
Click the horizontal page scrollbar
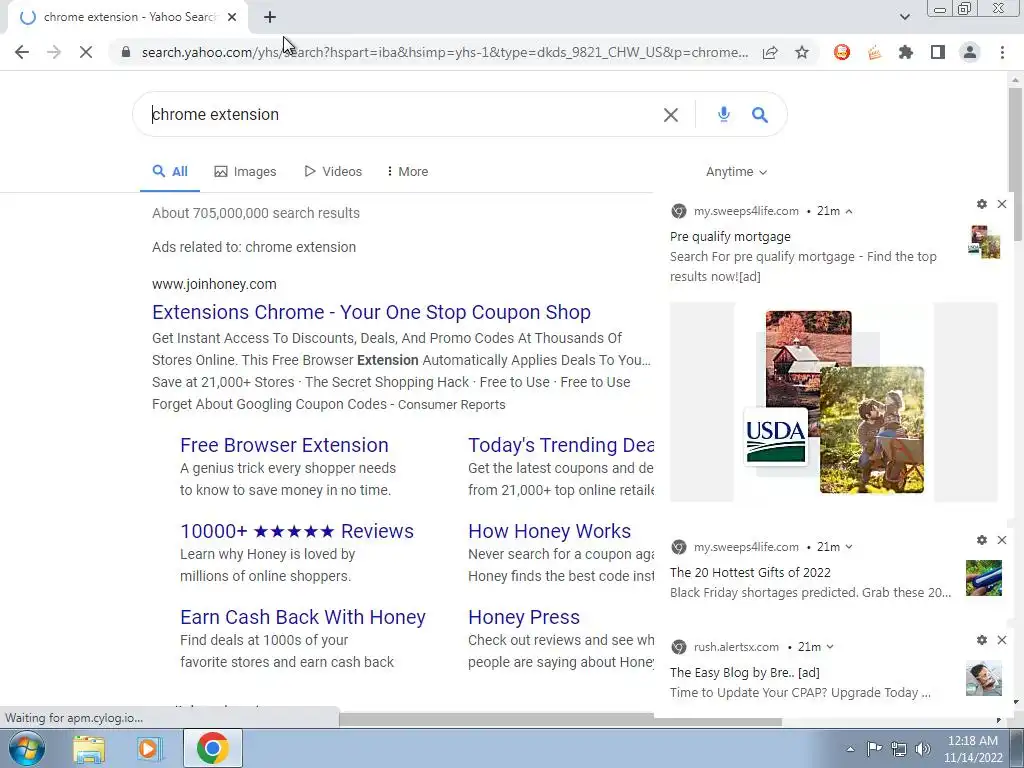(560, 720)
